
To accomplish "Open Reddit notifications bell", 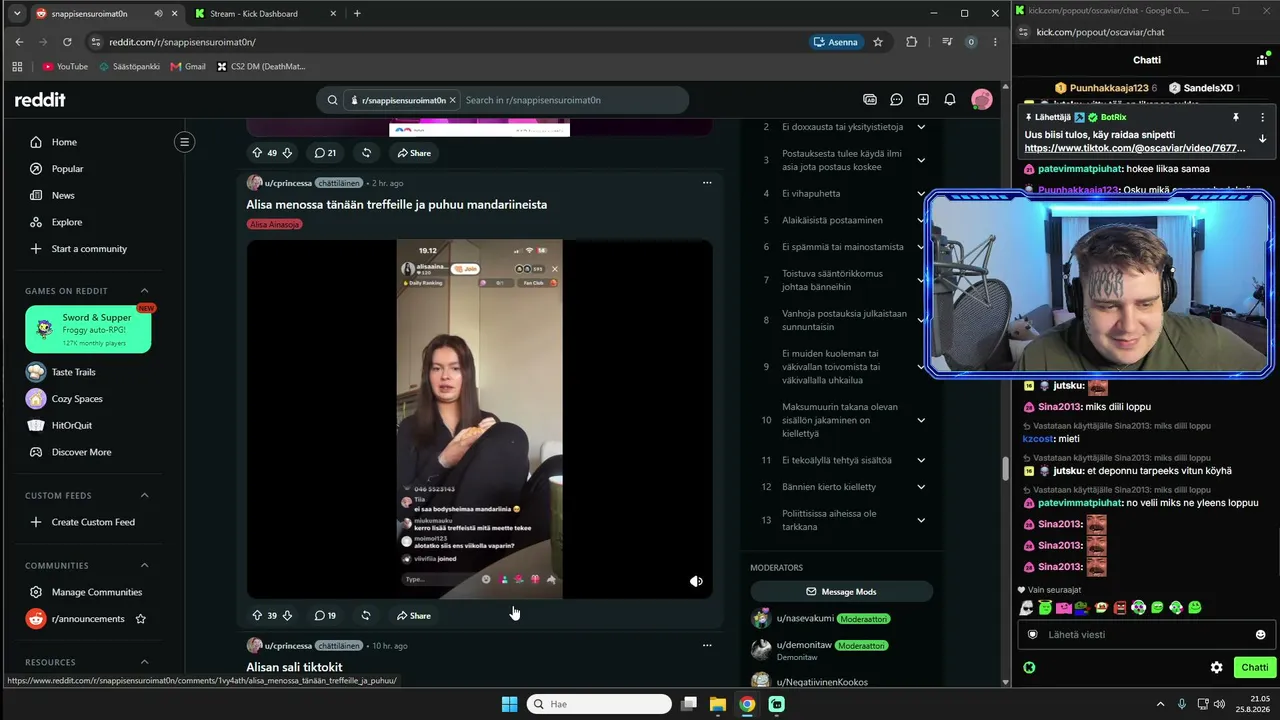I will pyautogui.click(x=950, y=100).
